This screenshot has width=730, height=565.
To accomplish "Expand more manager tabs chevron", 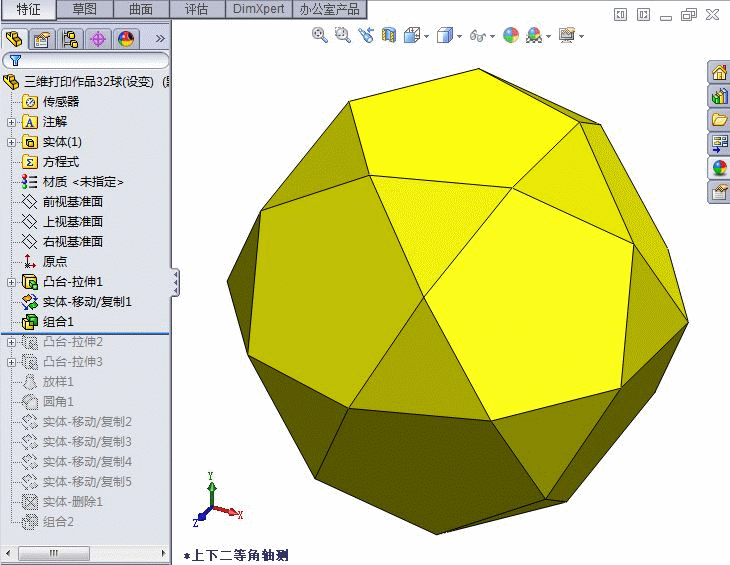I will [160, 39].
